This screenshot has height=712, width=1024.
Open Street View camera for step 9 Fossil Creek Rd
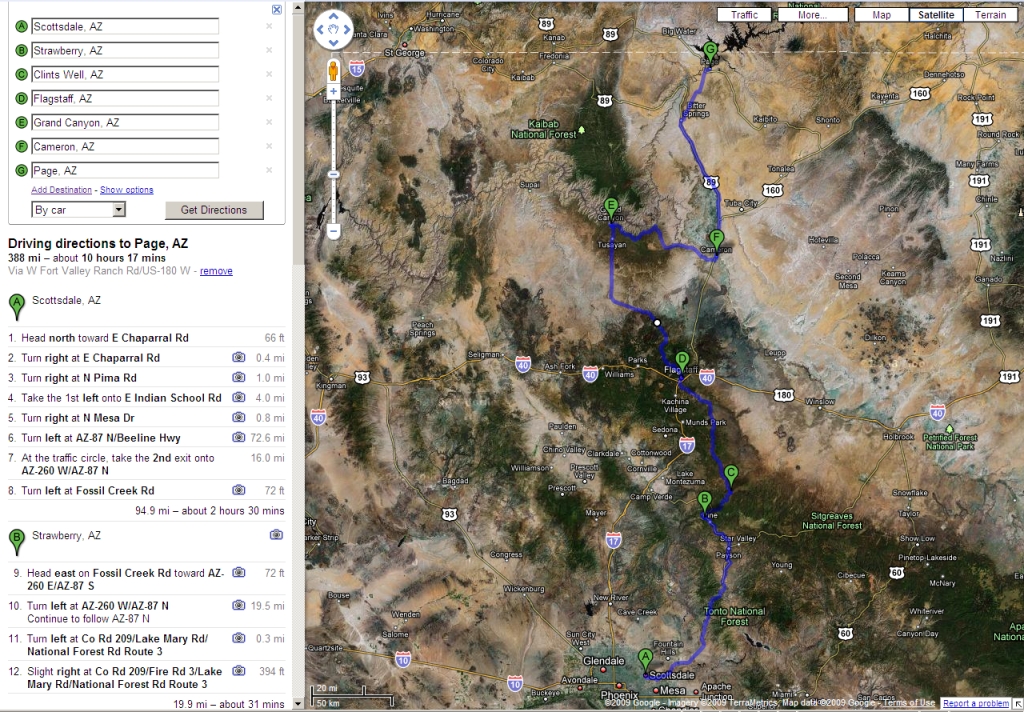point(239,572)
